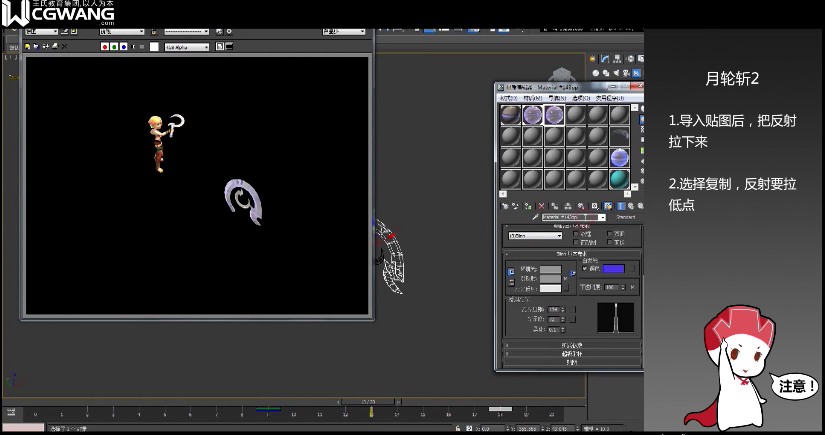Click the diffuse M map button
Screen dimensions: 825x435
(x=566, y=278)
